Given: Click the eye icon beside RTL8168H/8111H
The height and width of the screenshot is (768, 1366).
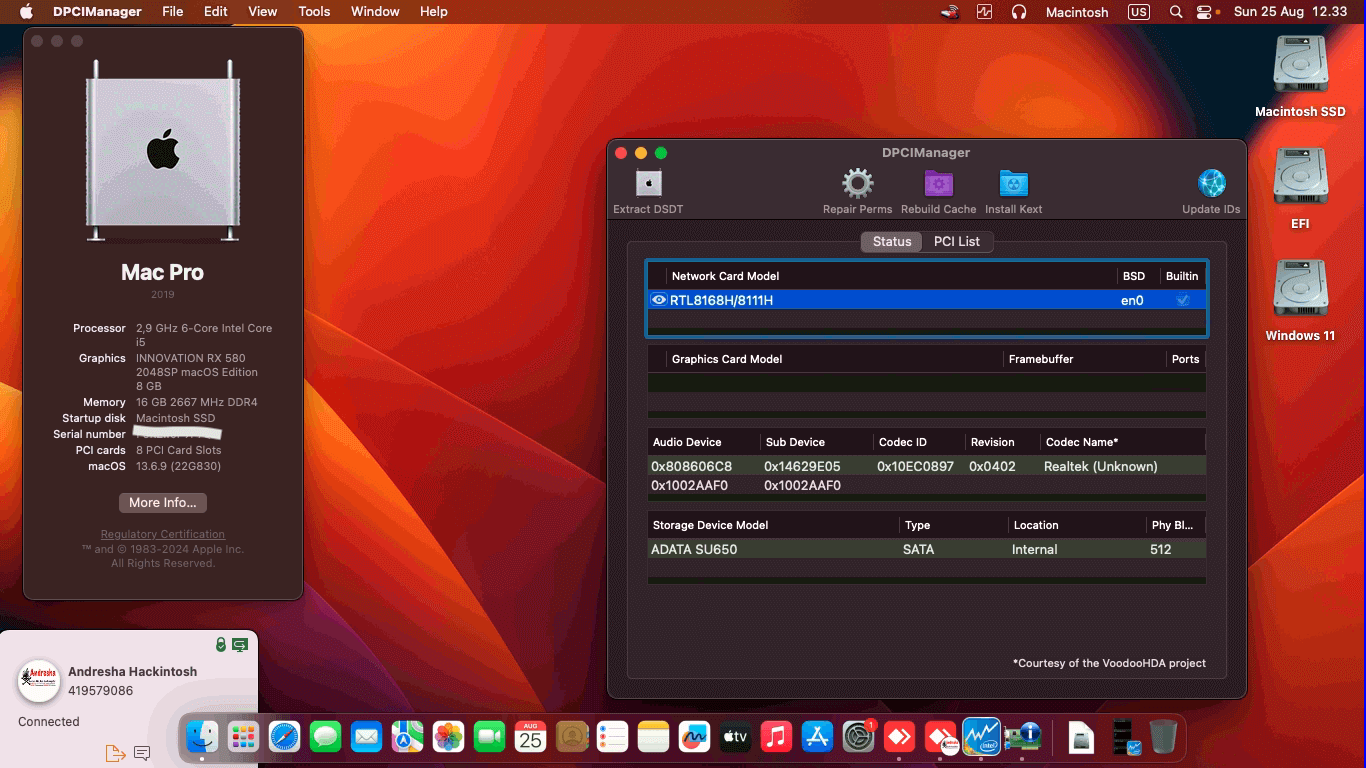Looking at the screenshot, I should point(659,300).
